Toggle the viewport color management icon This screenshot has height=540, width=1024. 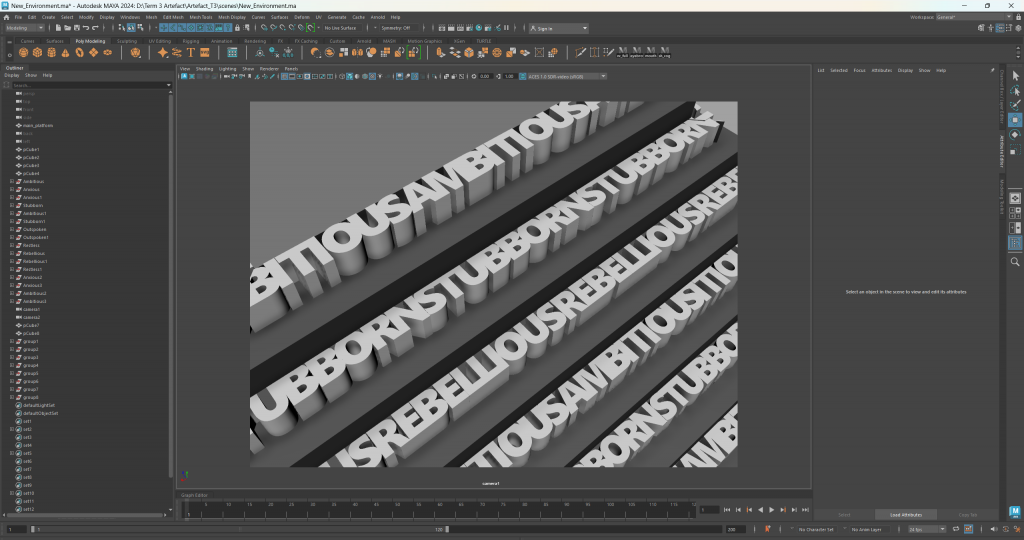point(522,76)
